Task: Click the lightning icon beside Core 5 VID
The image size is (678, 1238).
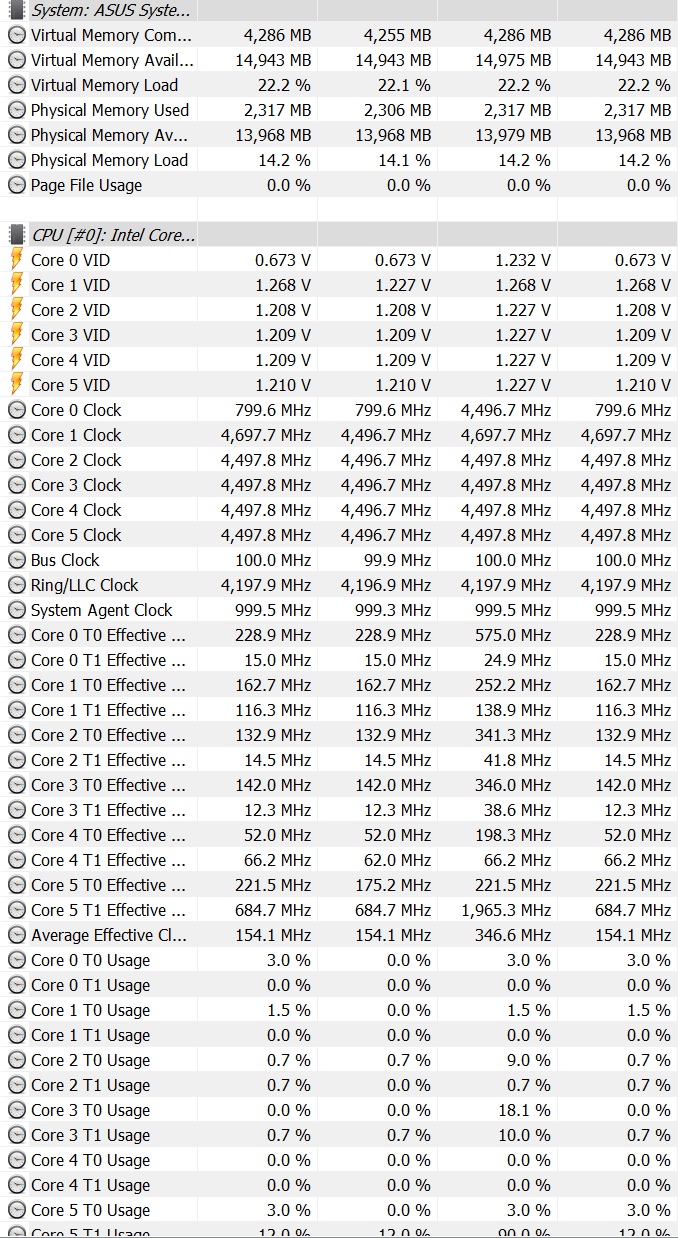Action: click(x=16, y=385)
